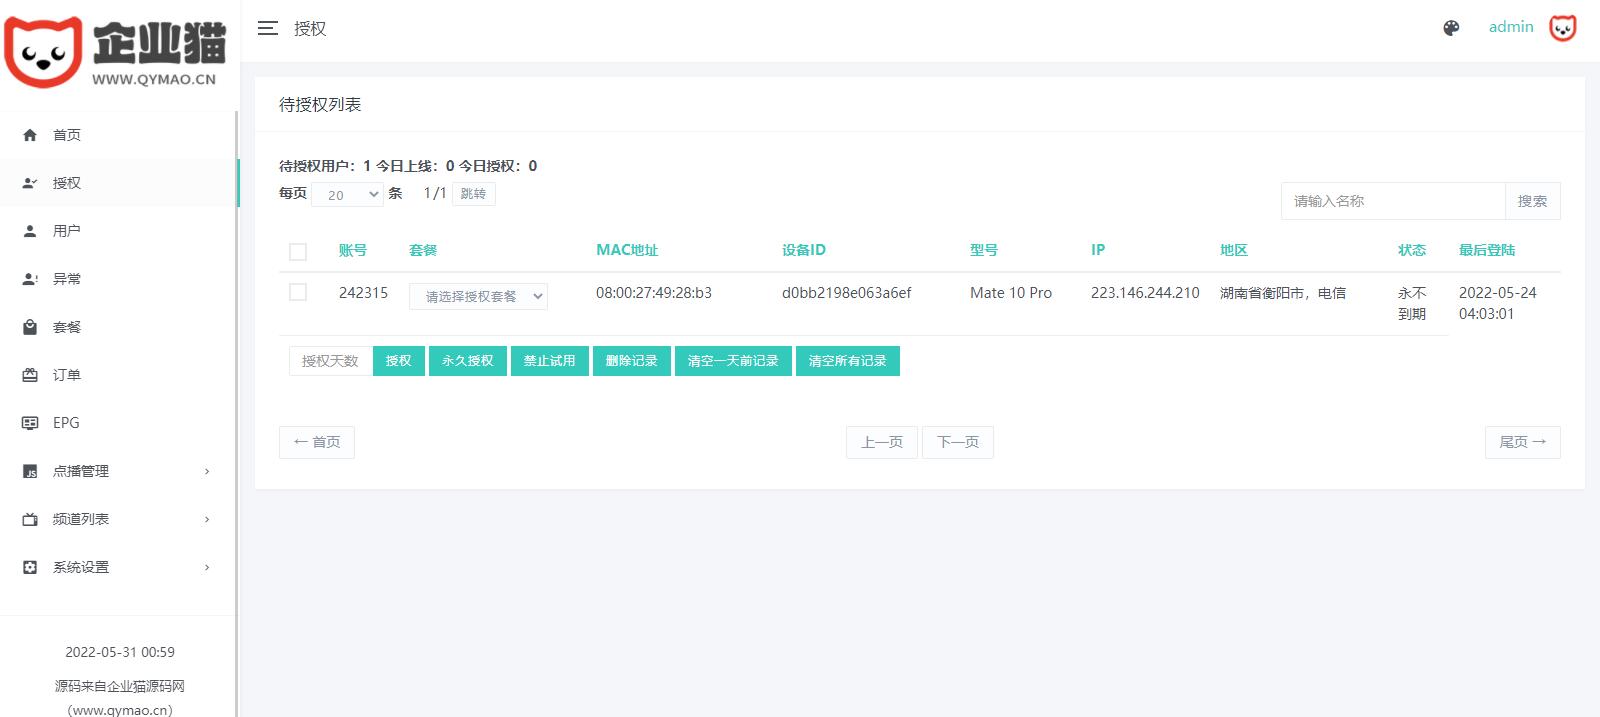Click the gear icon beside 系统设置
Image resolution: width=1600 pixels, height=717 pixels.
(30, 567)
